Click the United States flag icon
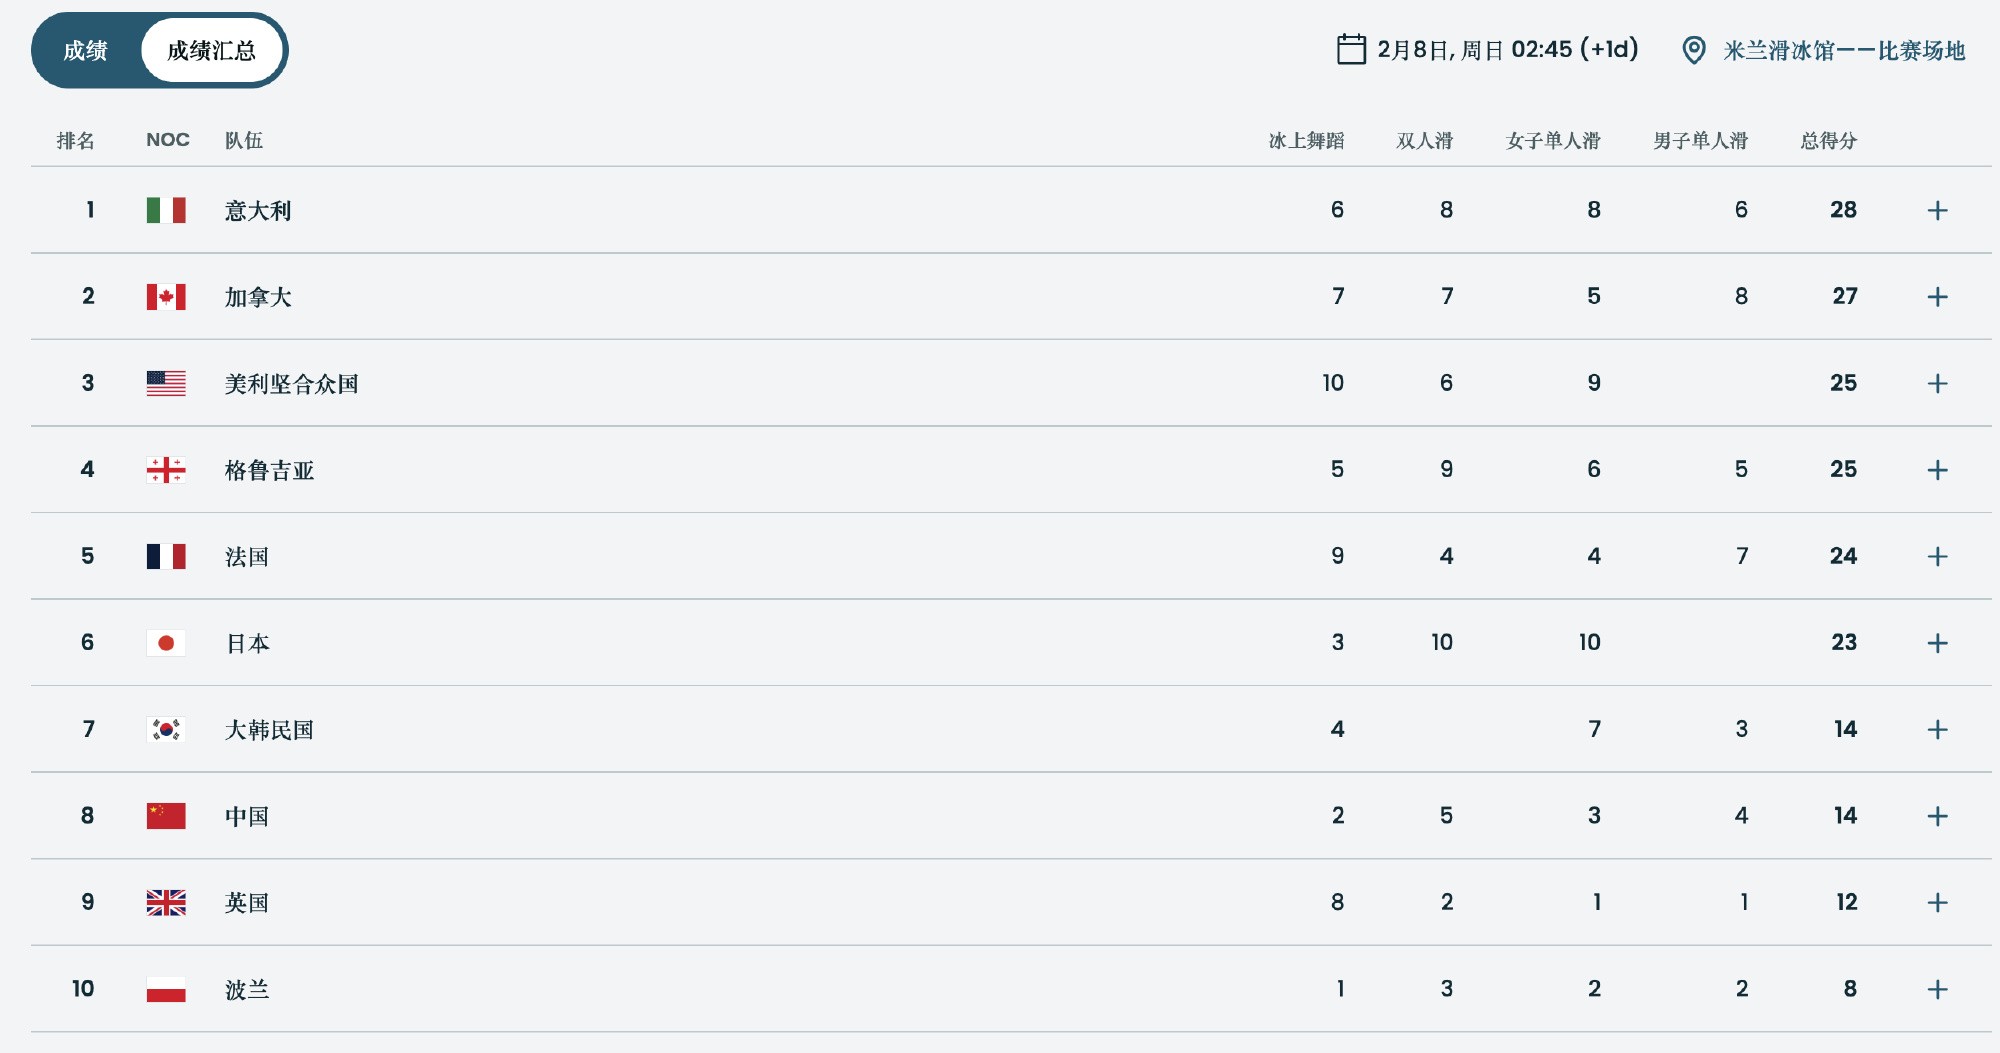The width and height of the screenshot is (2000, 1053). (166, 383)
